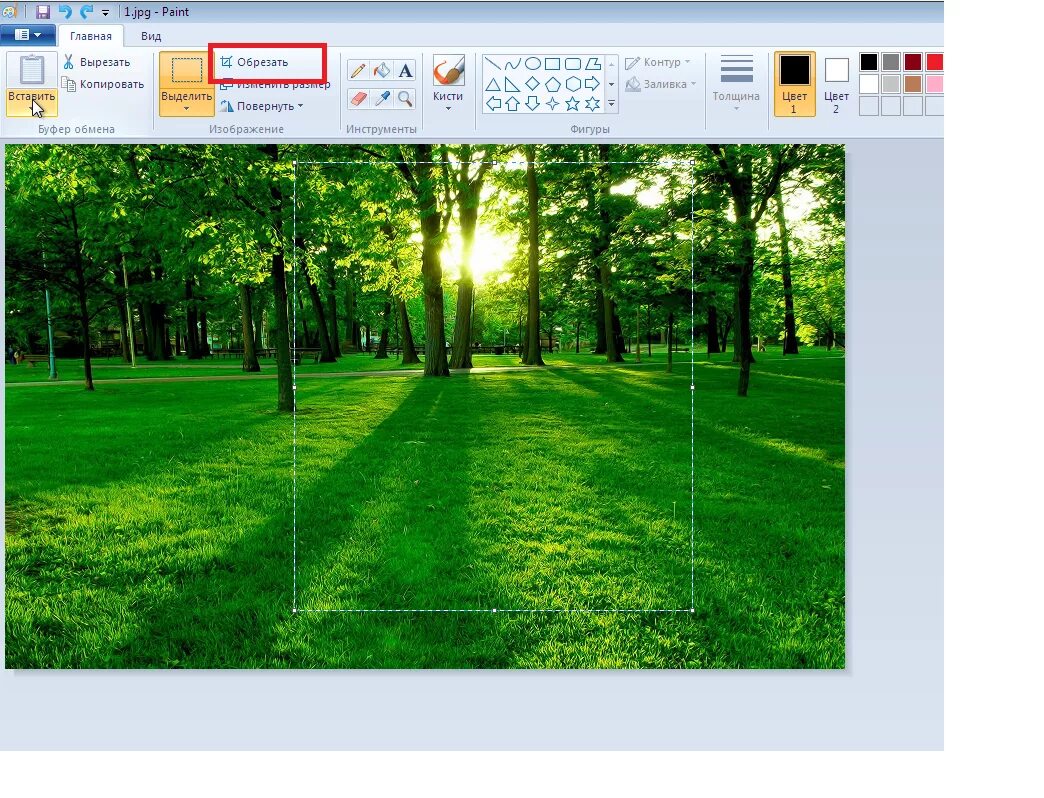Choose the Rounded rectangle shape
This screenshot has width=1044, height=798.
coord(573,64)
